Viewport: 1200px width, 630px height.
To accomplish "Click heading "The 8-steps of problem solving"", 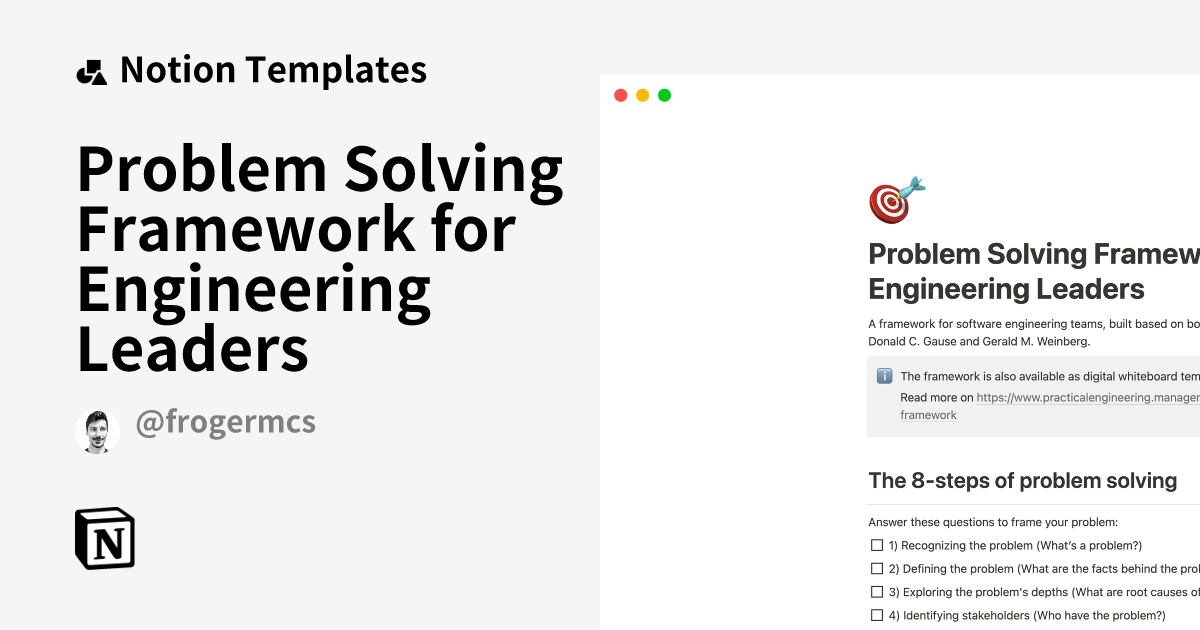I will tap(1022, 481).
